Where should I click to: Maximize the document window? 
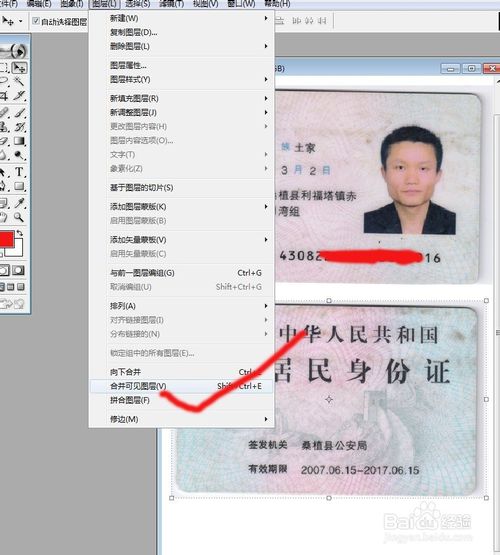[472, 68]
